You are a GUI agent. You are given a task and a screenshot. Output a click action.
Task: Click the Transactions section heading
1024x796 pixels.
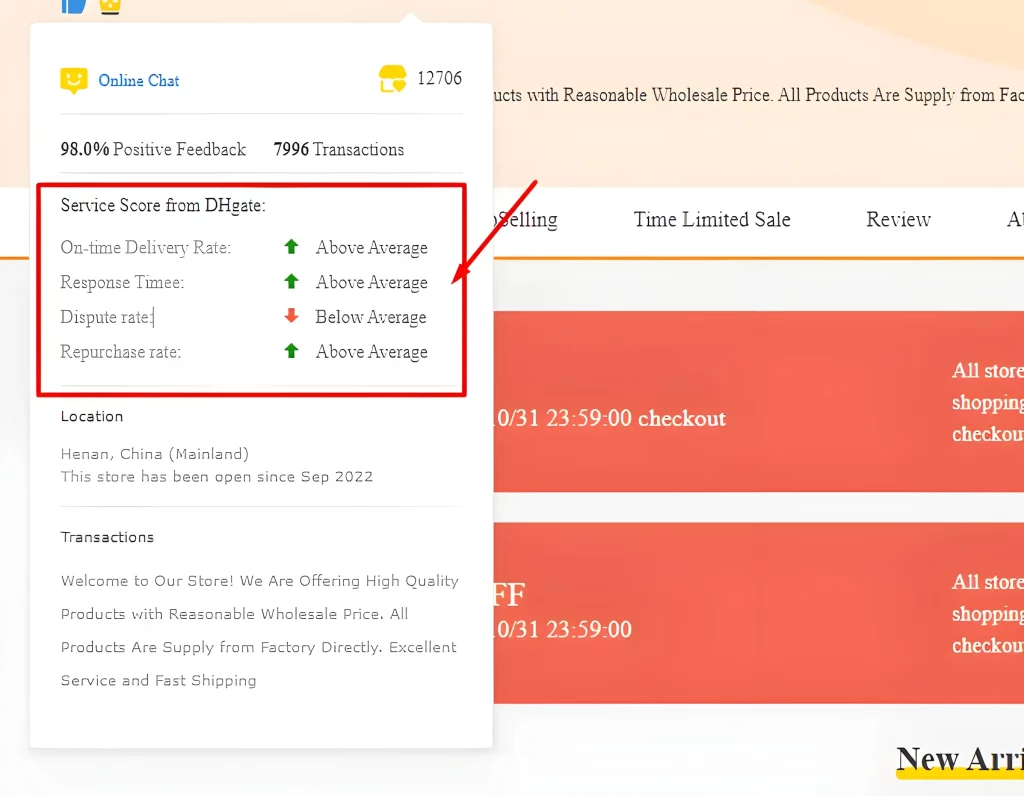tap(107, 537)
